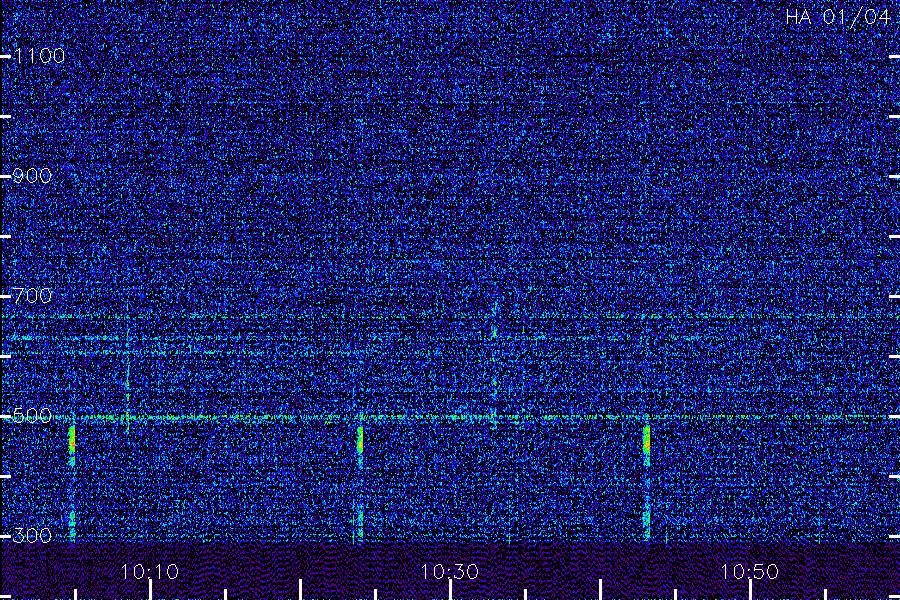This screenshot has width=900, height=600.
Task: Click the 300 frequency axis label
Action: pyautogui.click(x=32, y=535)
